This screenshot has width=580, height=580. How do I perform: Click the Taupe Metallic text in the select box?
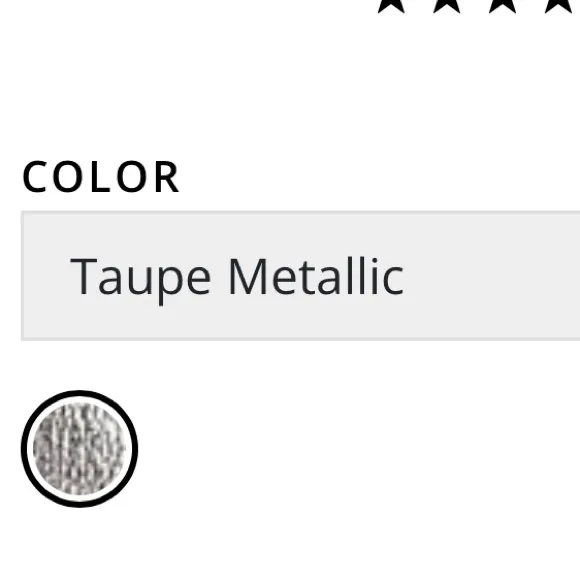[x=237, y=278]
